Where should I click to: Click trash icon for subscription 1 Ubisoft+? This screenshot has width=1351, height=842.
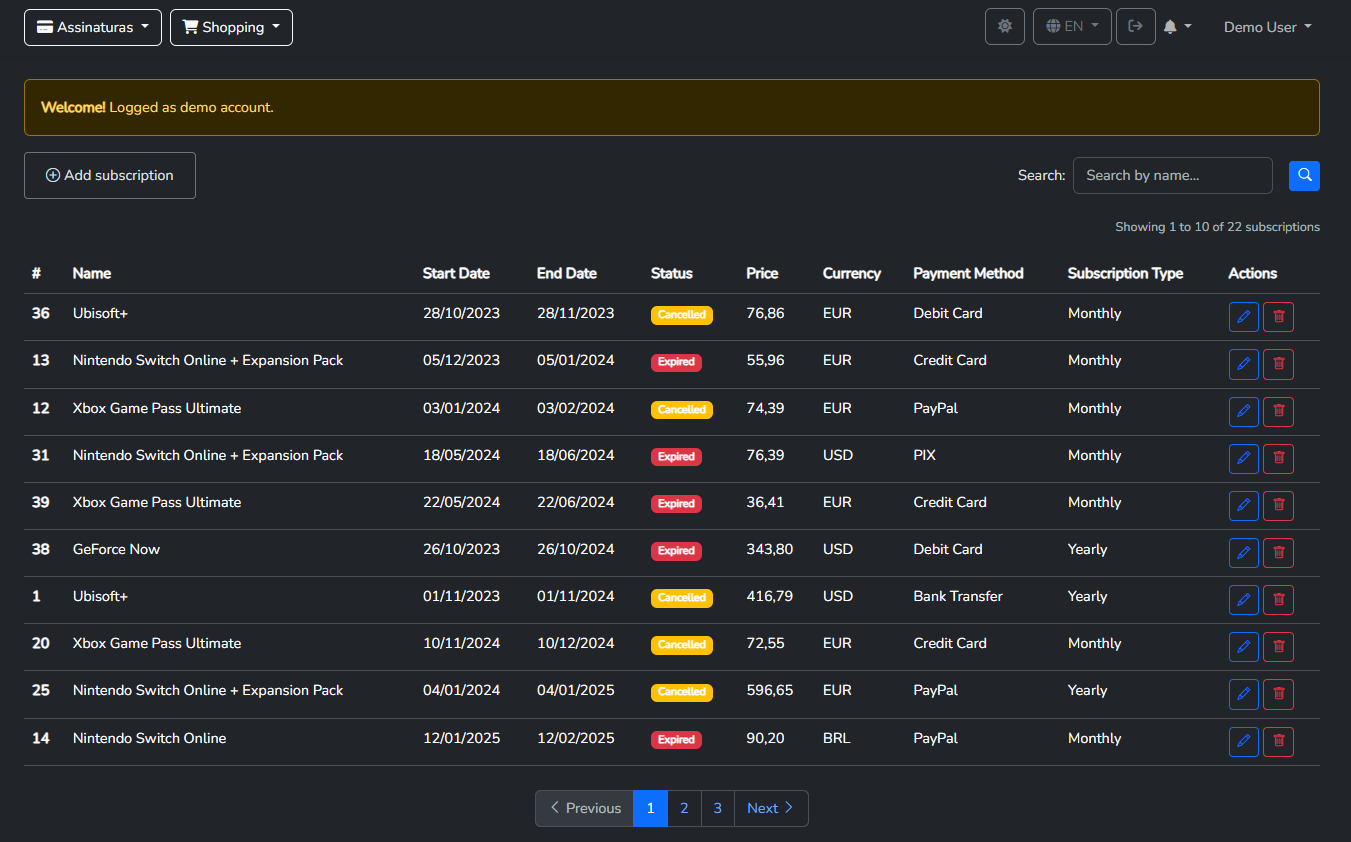pyautogui.click(x=1278, y=600)
